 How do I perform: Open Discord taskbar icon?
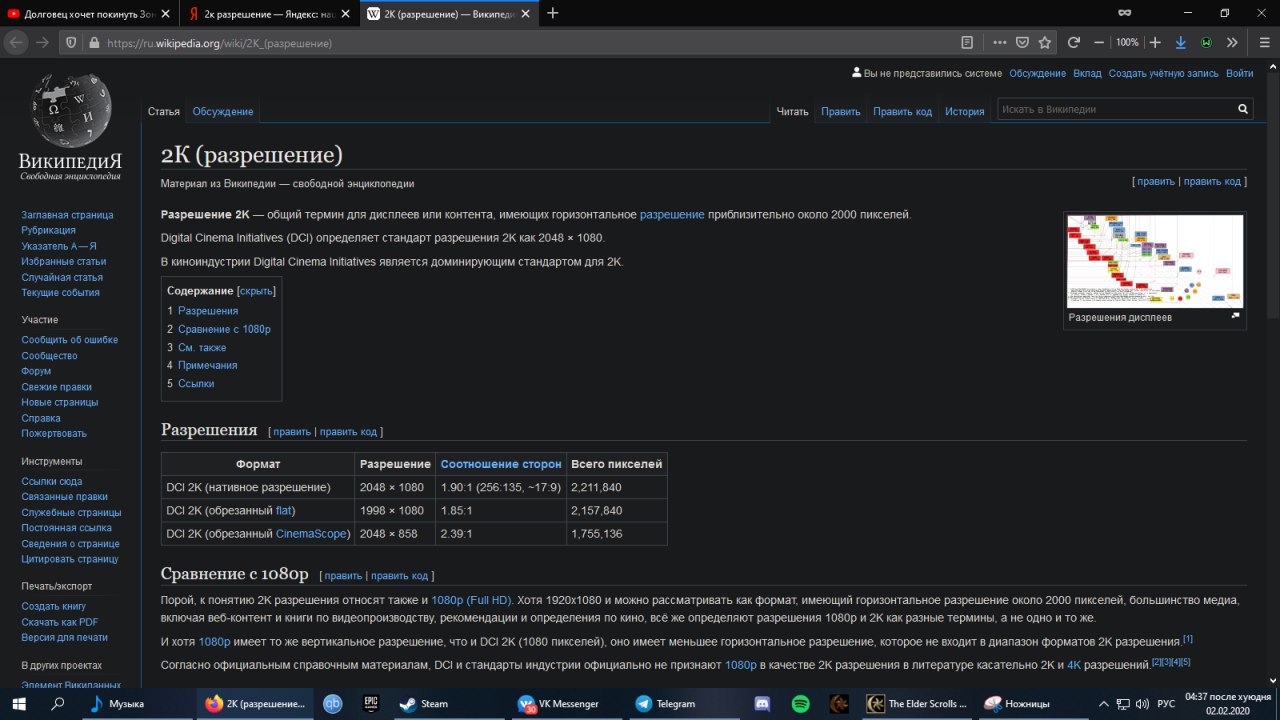pyautogui.click(x=763, y=704)
